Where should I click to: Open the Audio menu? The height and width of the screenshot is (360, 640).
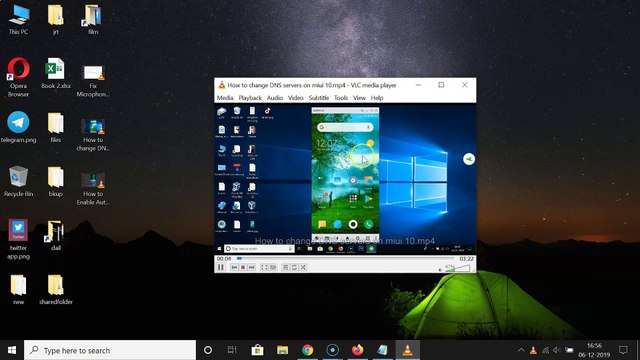(275, 98)
